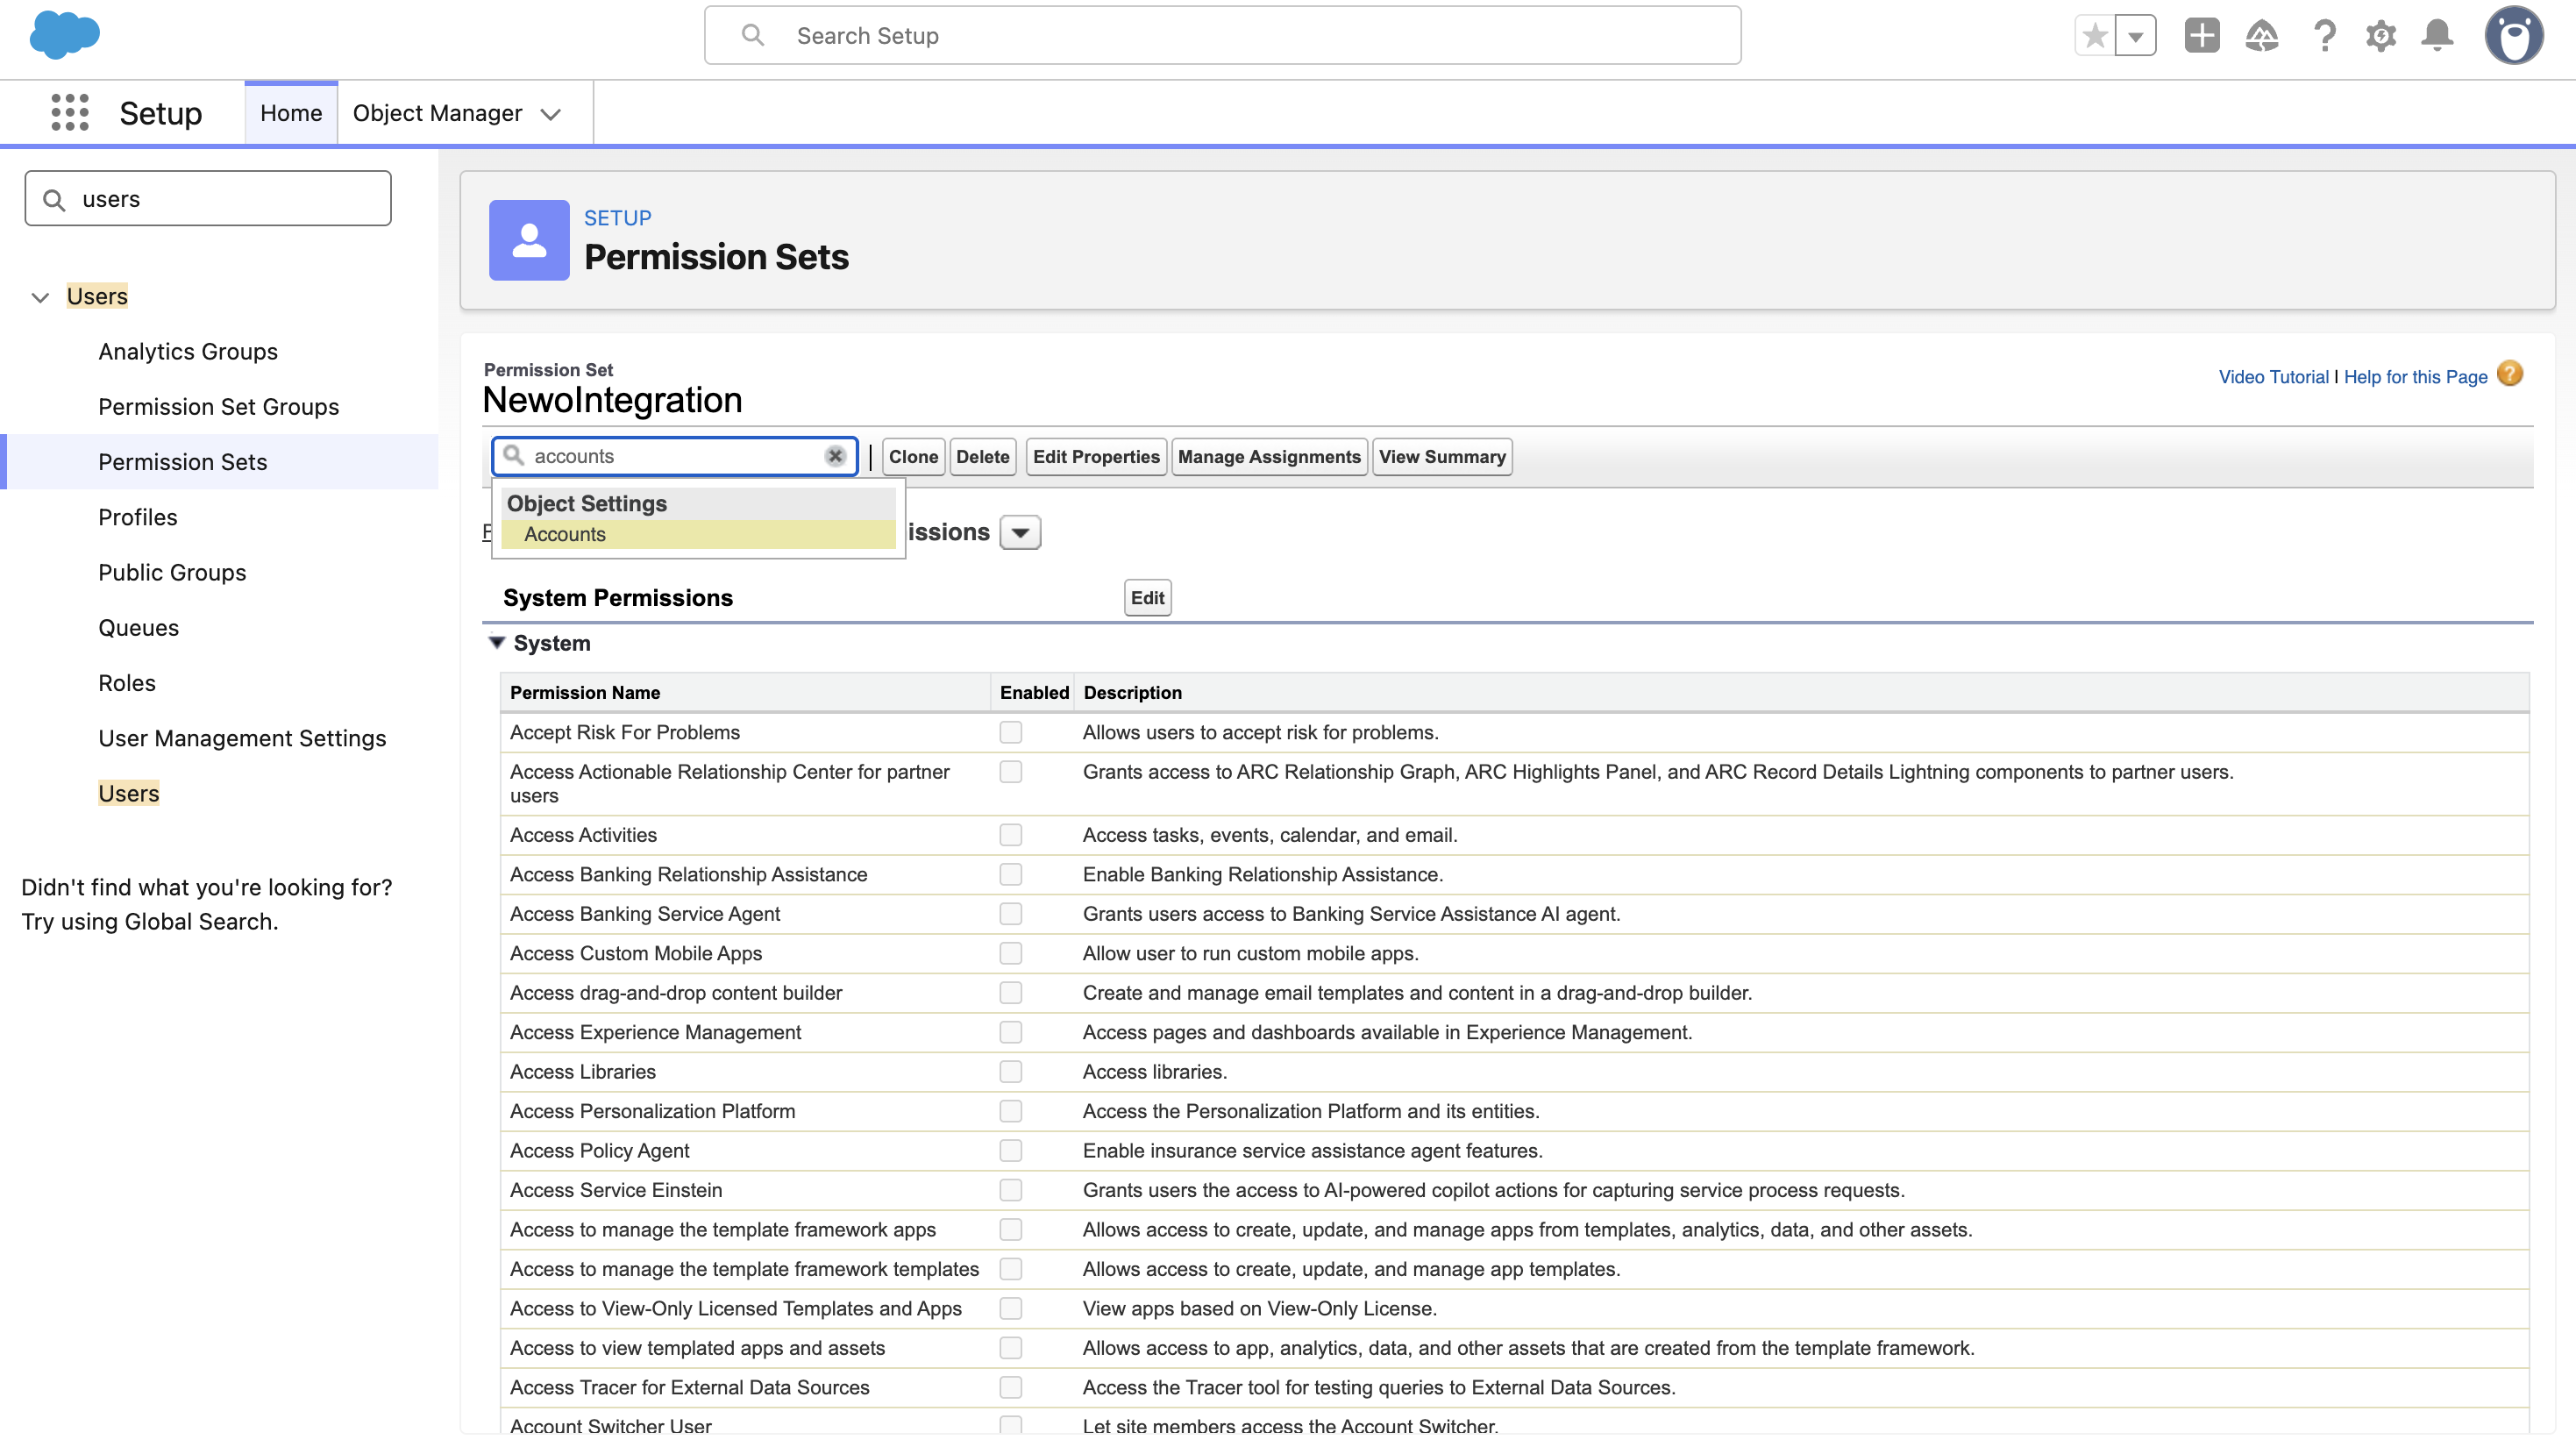Image resolution: width=2576 pixels, height=1454 pixels.
Task: Open the App Launcher dots grid
Action: pyautogui.click(x=70, y=112)
